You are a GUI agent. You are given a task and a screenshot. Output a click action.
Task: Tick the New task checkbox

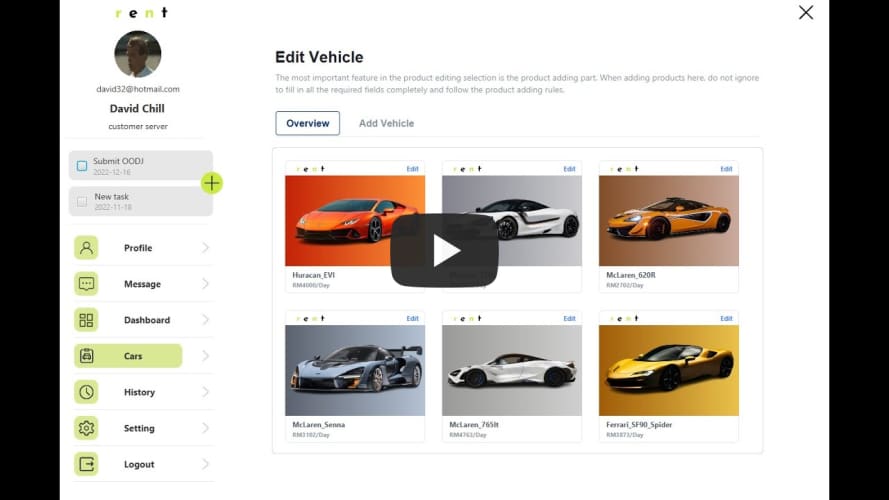click(82, 202)
